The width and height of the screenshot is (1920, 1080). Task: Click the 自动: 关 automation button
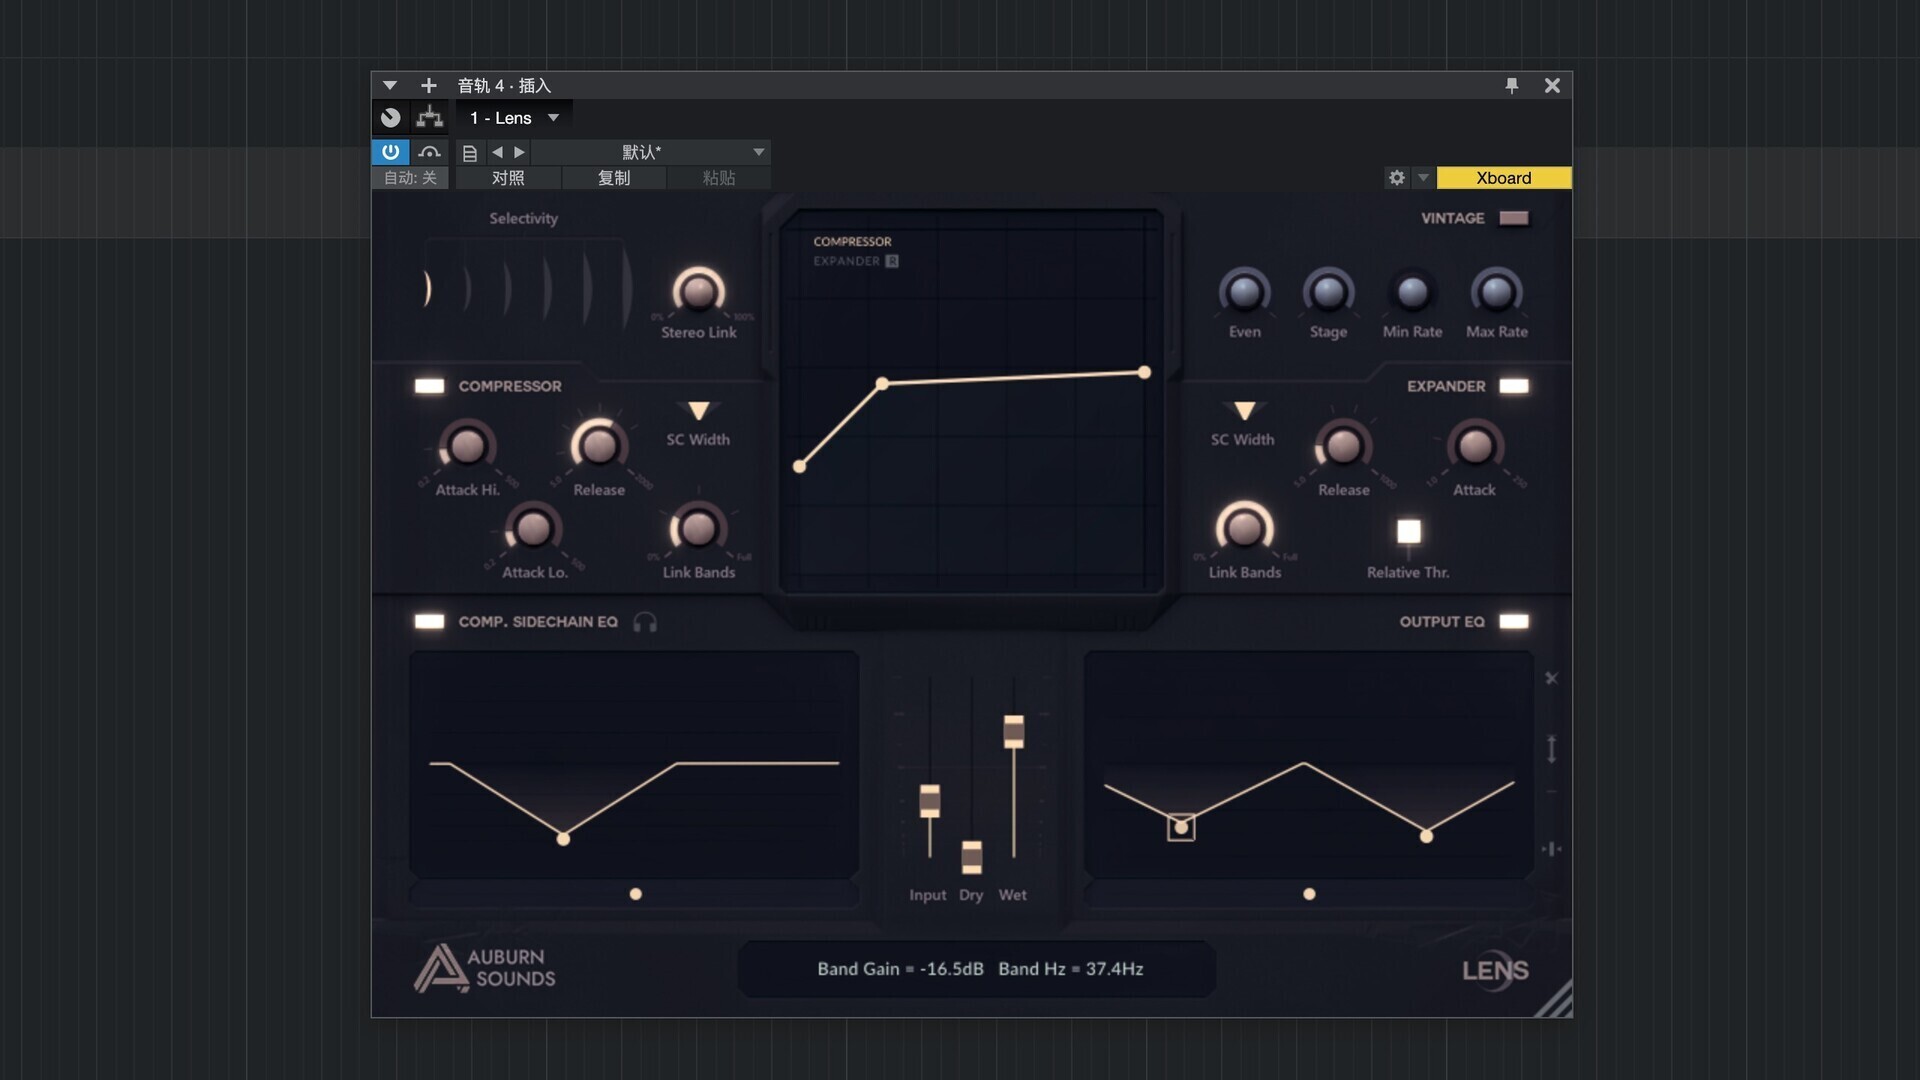410,178
